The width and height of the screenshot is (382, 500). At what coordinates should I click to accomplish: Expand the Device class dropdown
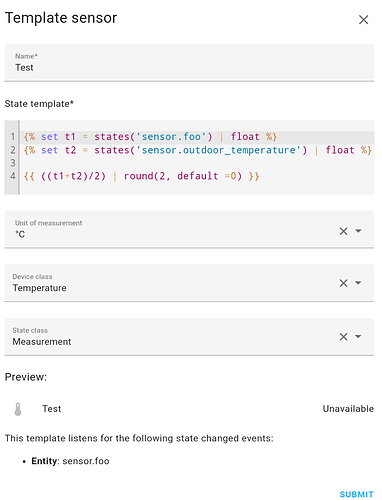(358, 283)
